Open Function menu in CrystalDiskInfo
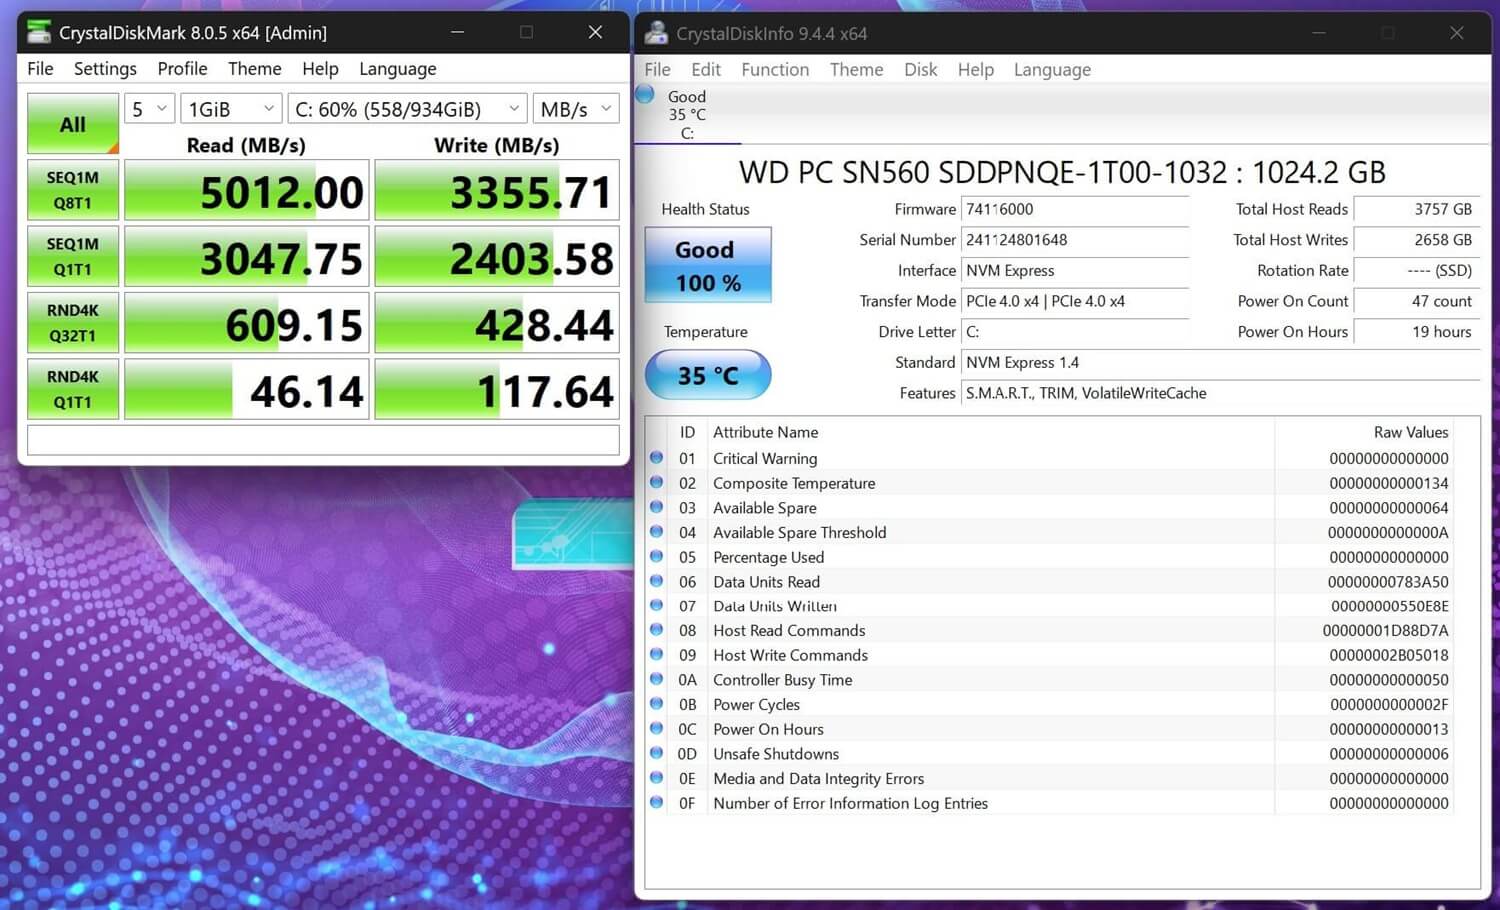Viewport: 1500px width, 910px height. [x=775, y=69]
